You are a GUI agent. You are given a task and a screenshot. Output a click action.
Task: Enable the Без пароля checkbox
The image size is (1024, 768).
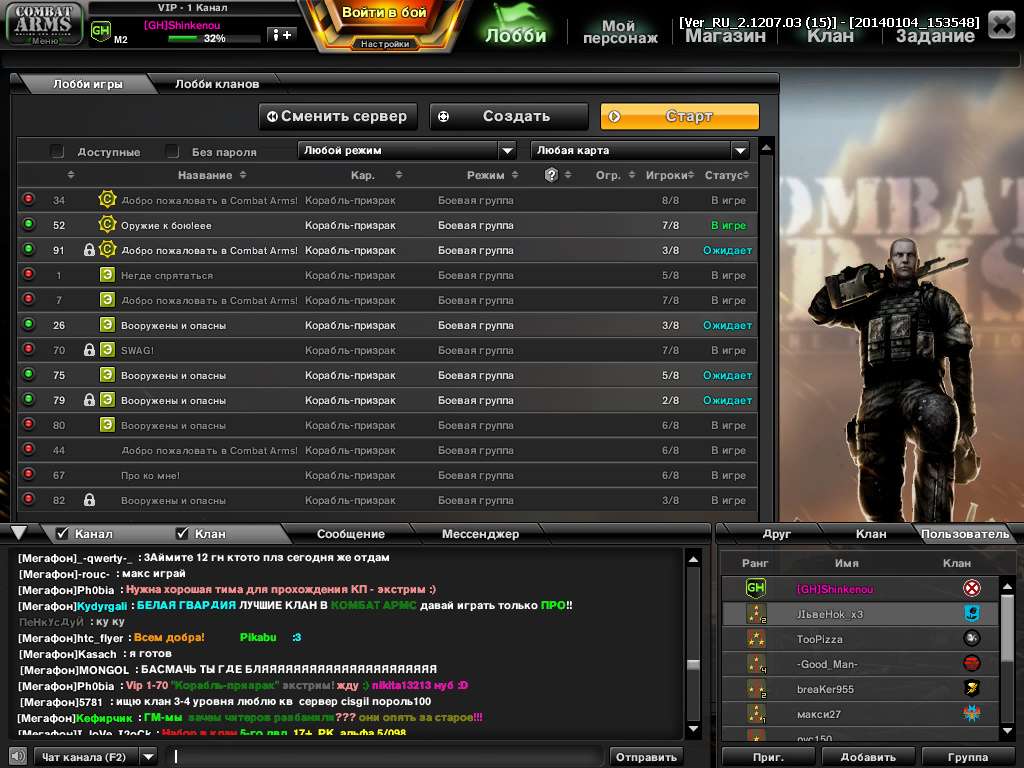pos(172,152)
